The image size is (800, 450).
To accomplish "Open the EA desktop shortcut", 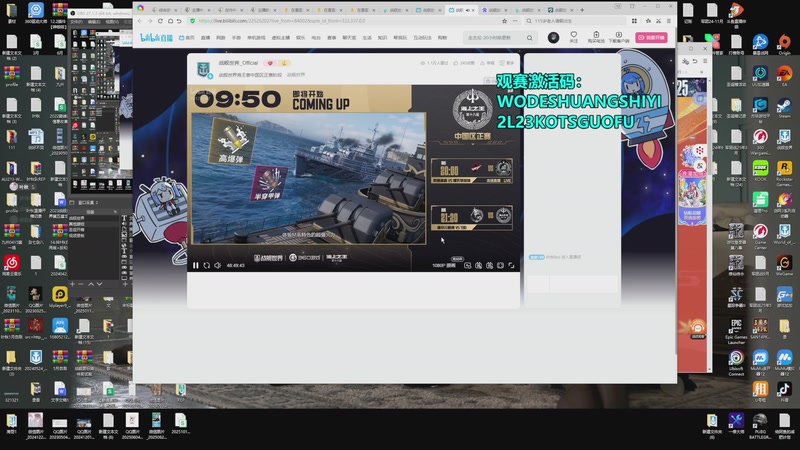I will point(784,76).
